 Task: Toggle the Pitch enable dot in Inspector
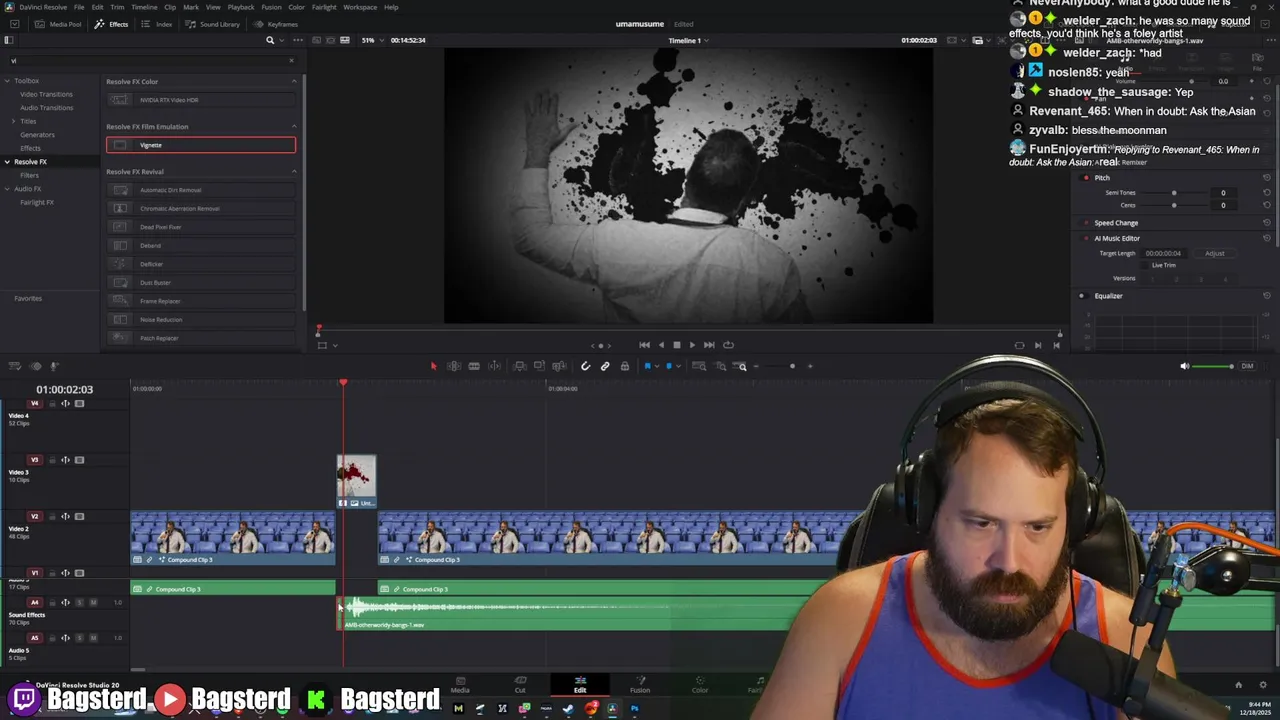click(x=1086, y=178)
